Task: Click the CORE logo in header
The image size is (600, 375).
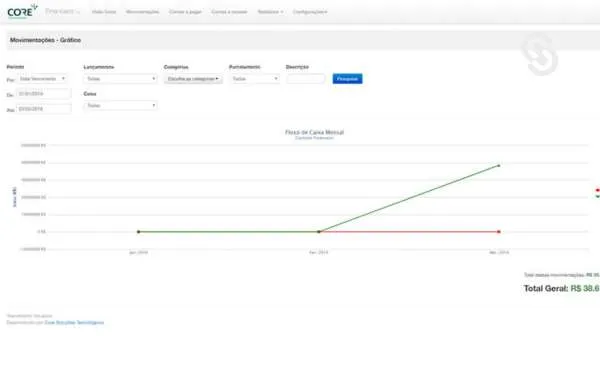Action: 22,11
